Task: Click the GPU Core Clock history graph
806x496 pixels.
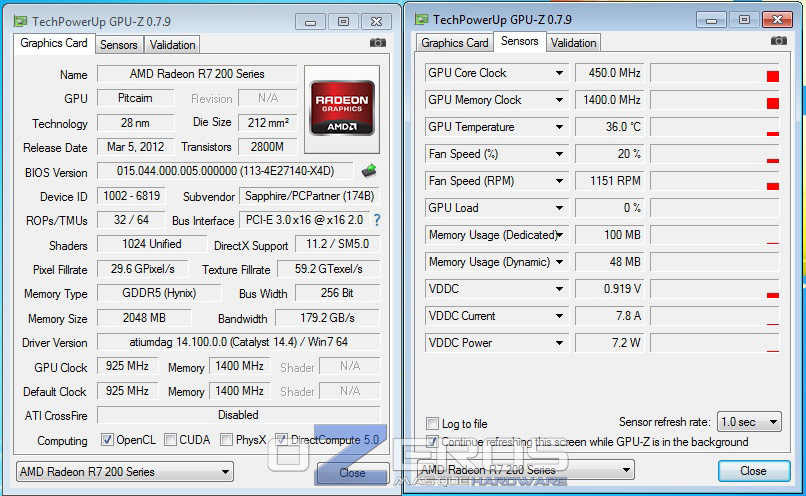Action: (715, 73)
